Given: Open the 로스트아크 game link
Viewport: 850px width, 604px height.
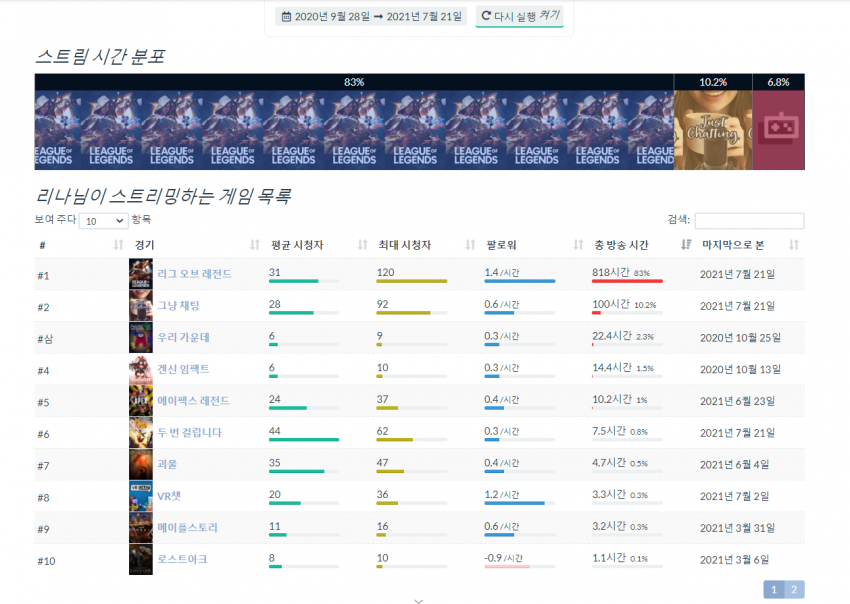Looking at the screenshot, I should point(182,559).
